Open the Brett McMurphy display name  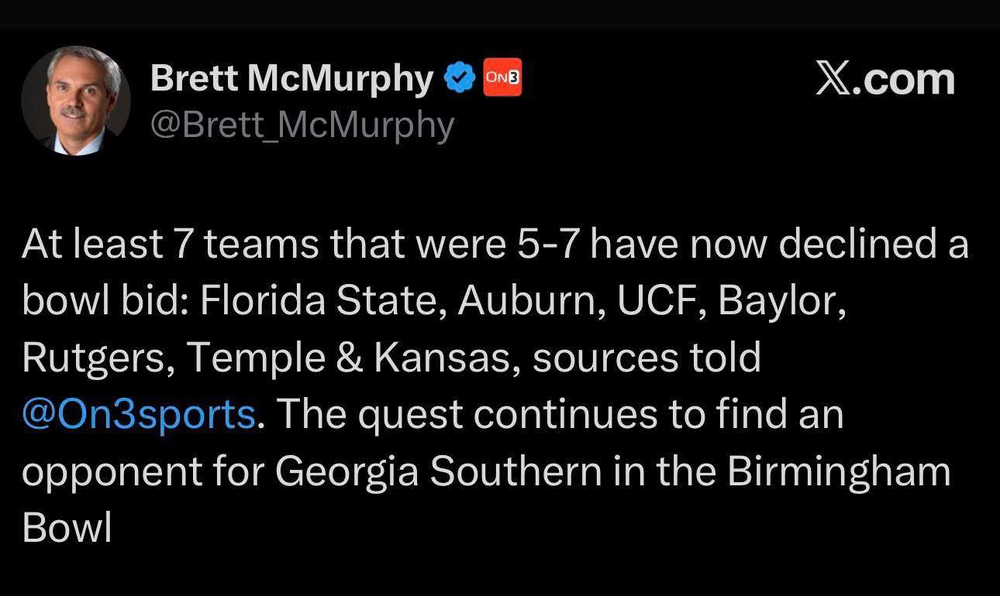pos(292,78)
